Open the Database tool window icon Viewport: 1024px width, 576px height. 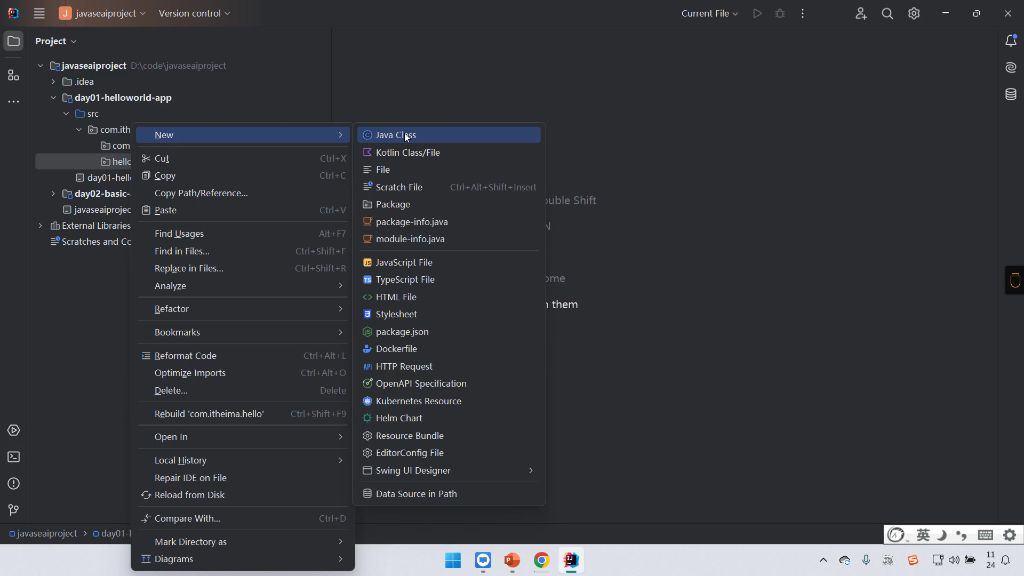(1010, 94)
